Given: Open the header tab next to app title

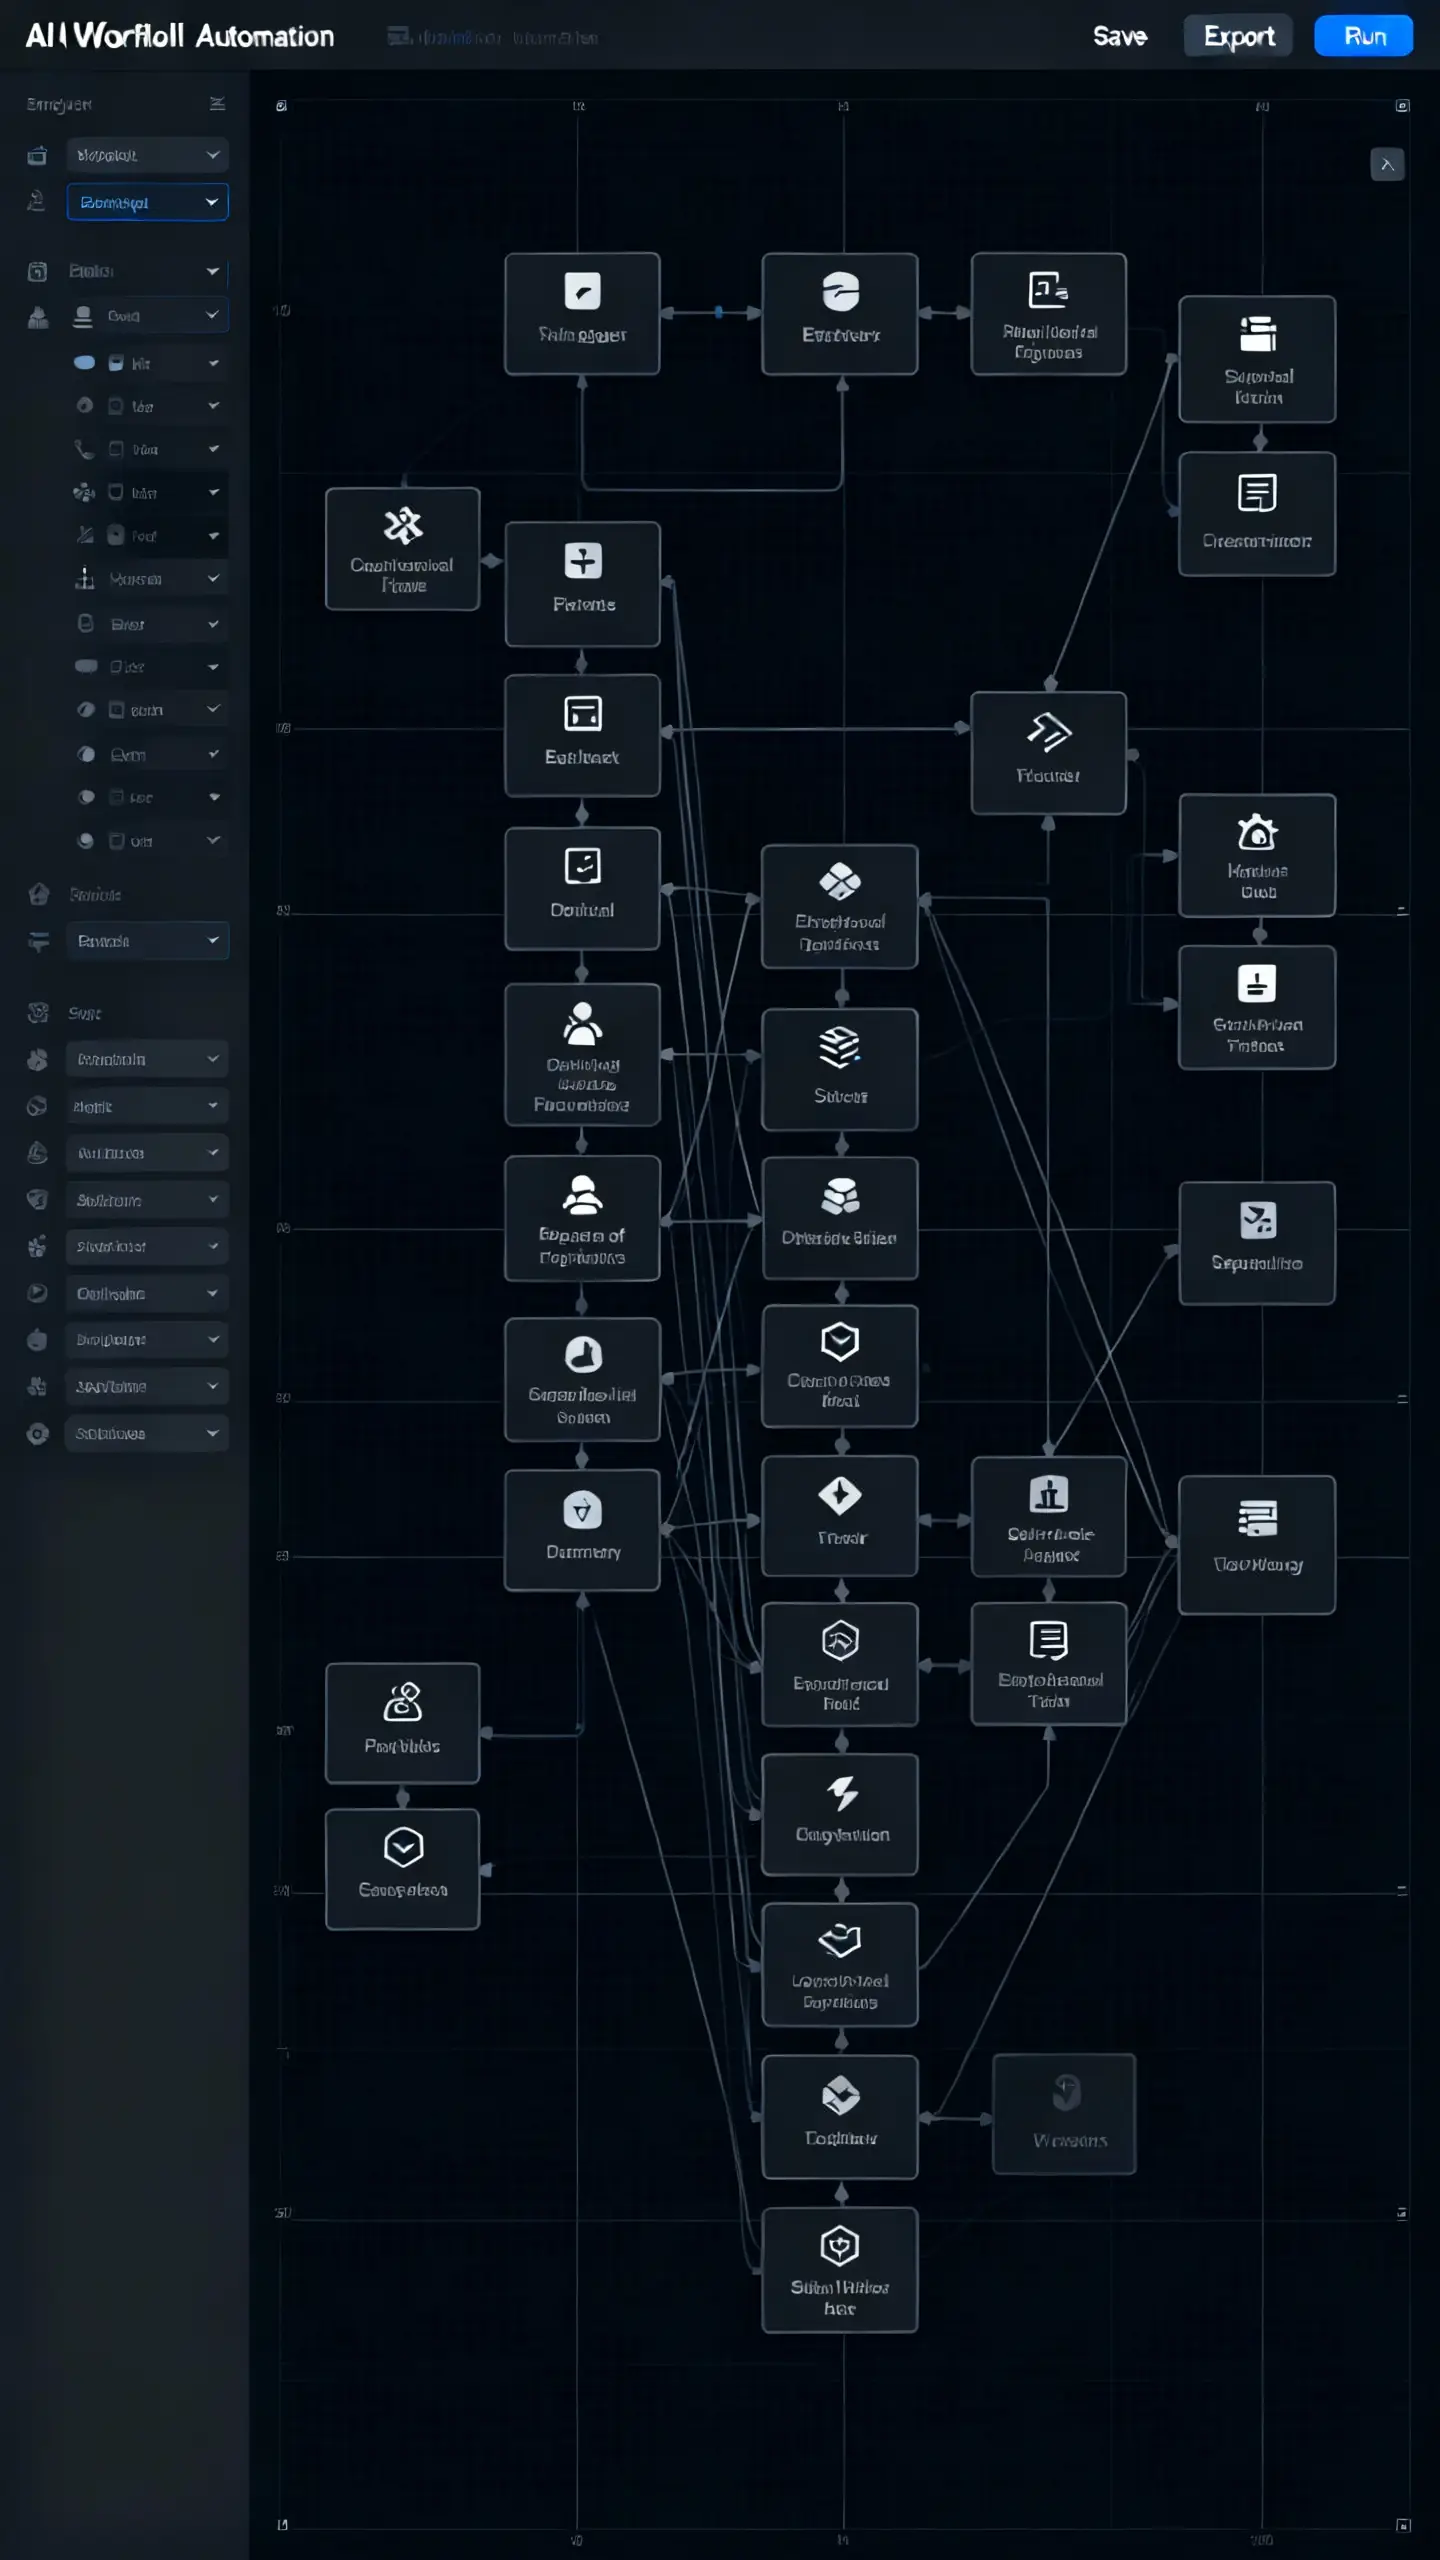Looking at the screenshot, I should (x=493, y=38).
